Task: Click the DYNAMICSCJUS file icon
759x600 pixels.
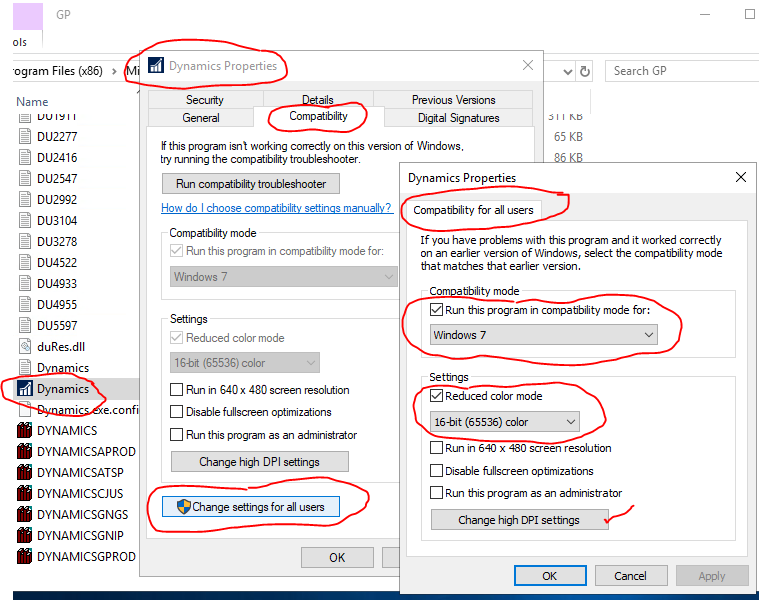Action: point(25,493)
